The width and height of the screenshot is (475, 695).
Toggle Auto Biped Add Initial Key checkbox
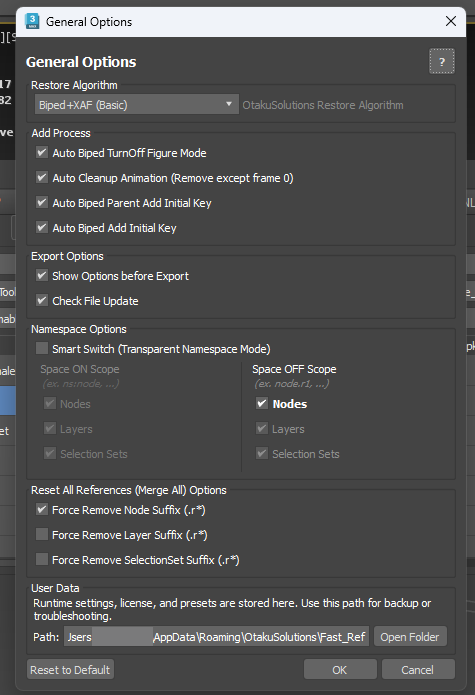pyautogui.click(x=42, y=227)
